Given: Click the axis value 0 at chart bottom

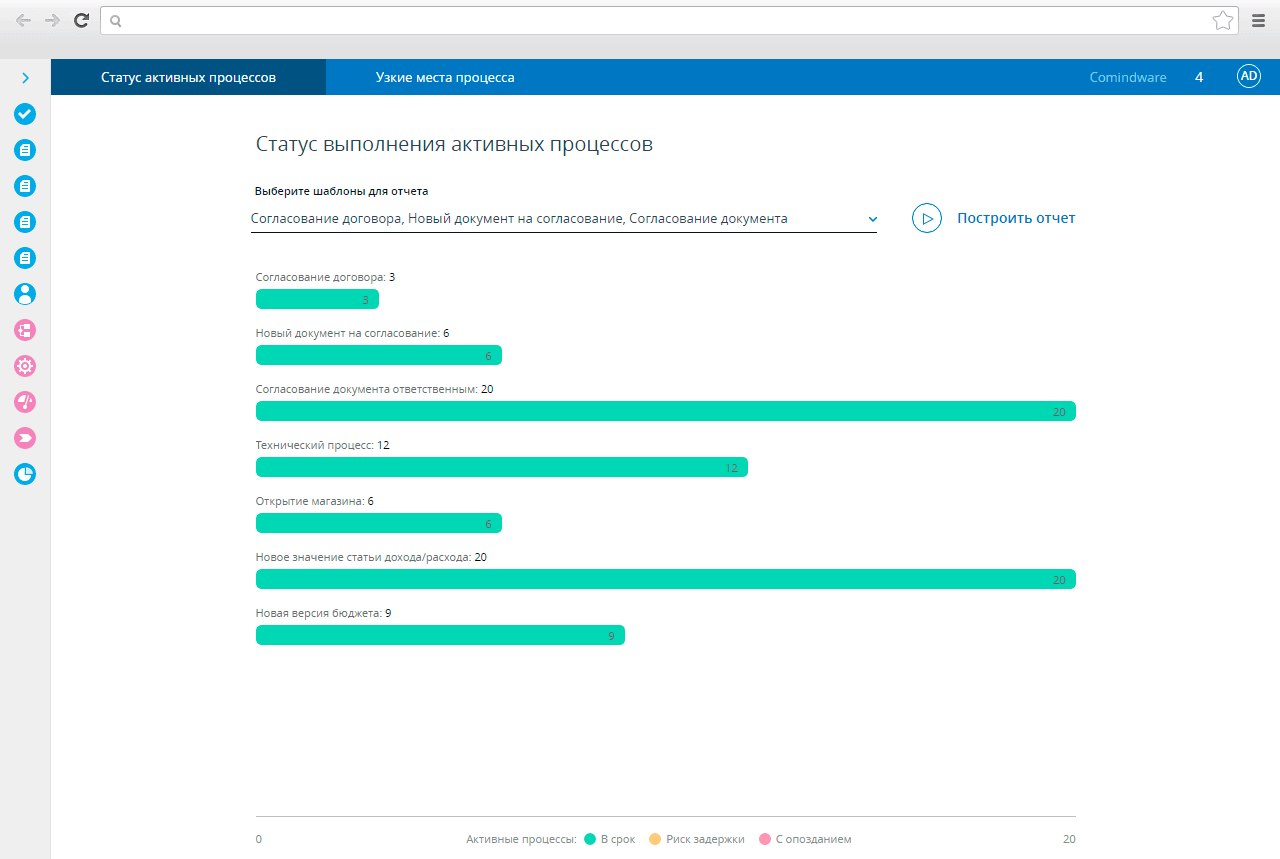Looking at the screenshot, I should click(x=259, y=839).
